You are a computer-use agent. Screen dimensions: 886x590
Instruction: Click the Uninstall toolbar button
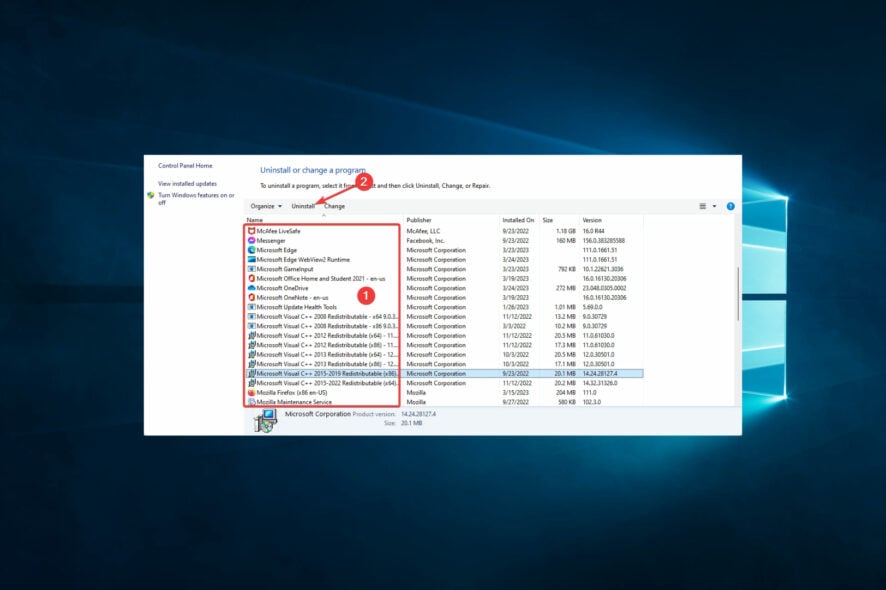(303, 206)
